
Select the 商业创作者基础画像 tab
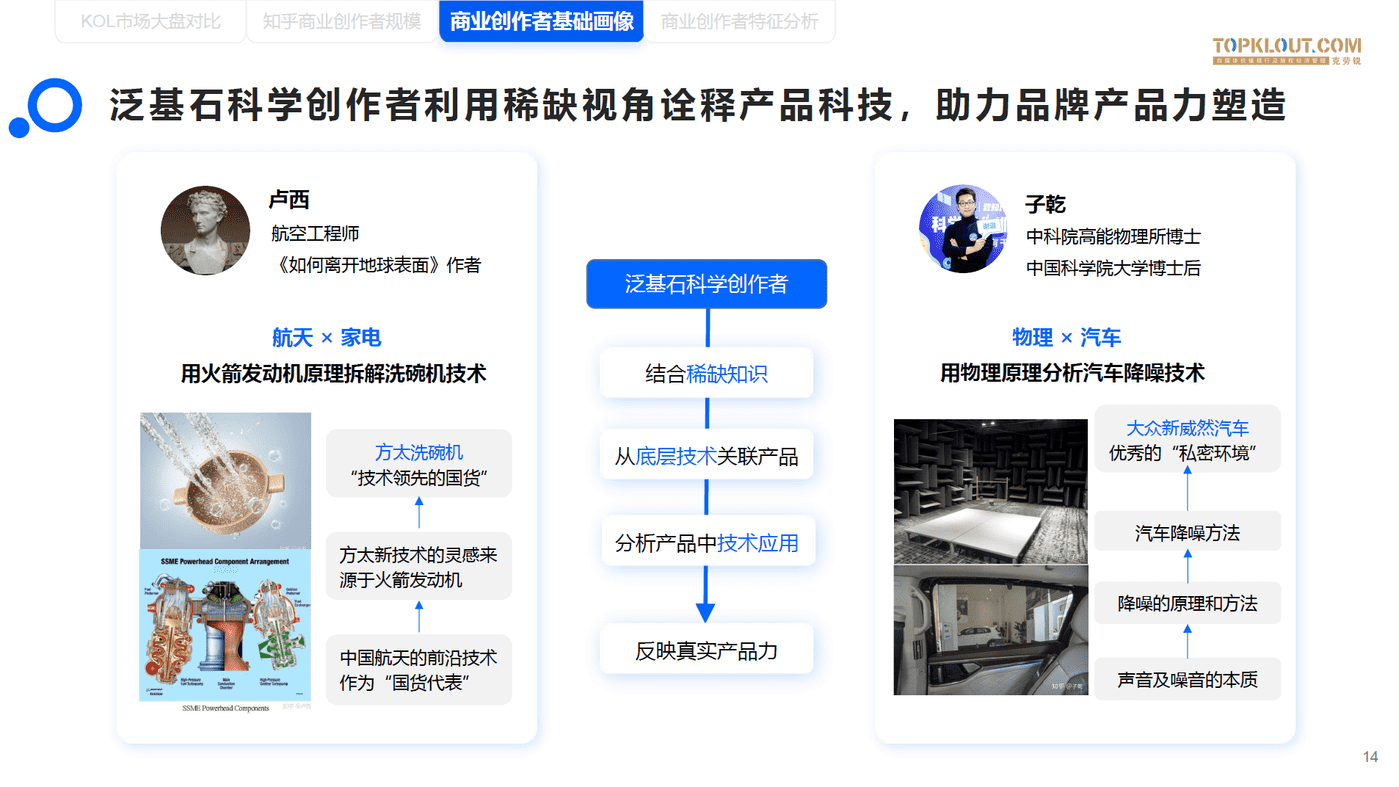pos(541,21)
